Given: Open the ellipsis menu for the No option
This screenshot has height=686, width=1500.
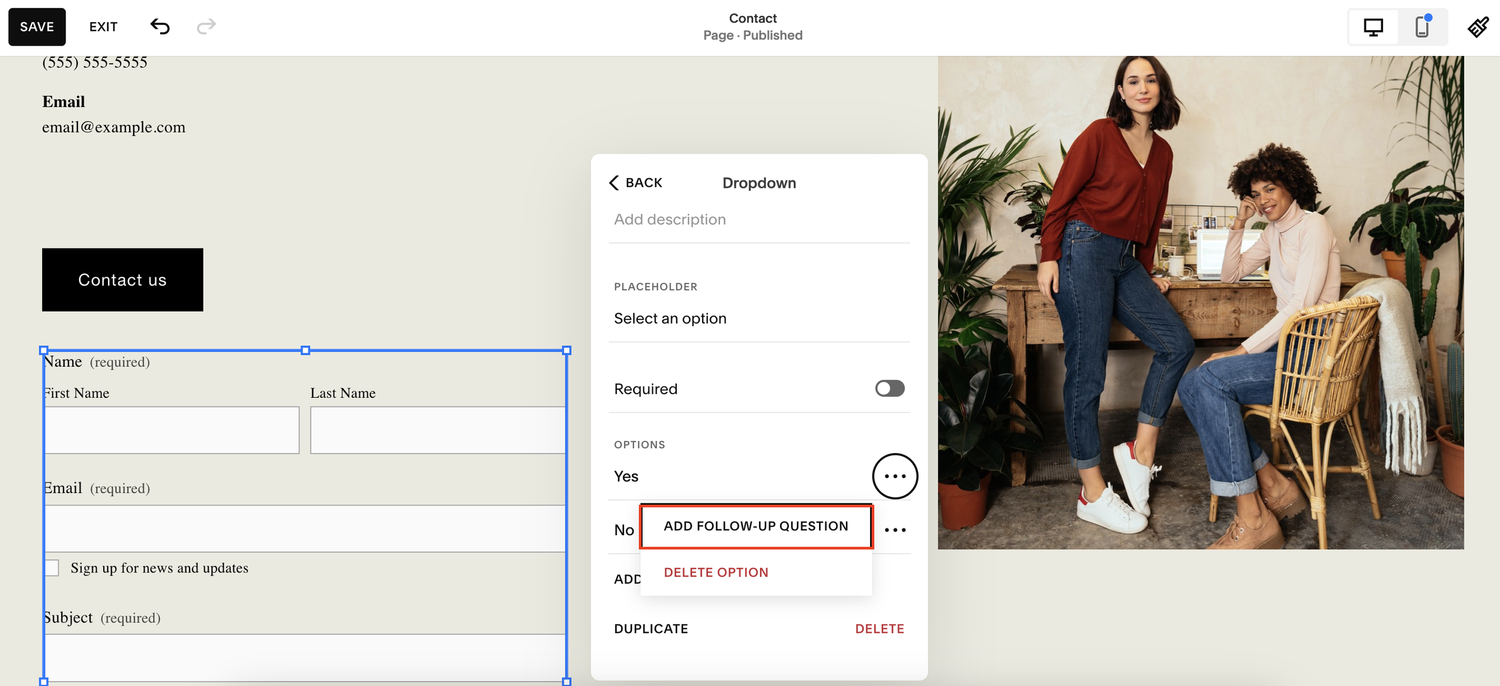Looking at the screenshot, I should [x=895, y=529].
